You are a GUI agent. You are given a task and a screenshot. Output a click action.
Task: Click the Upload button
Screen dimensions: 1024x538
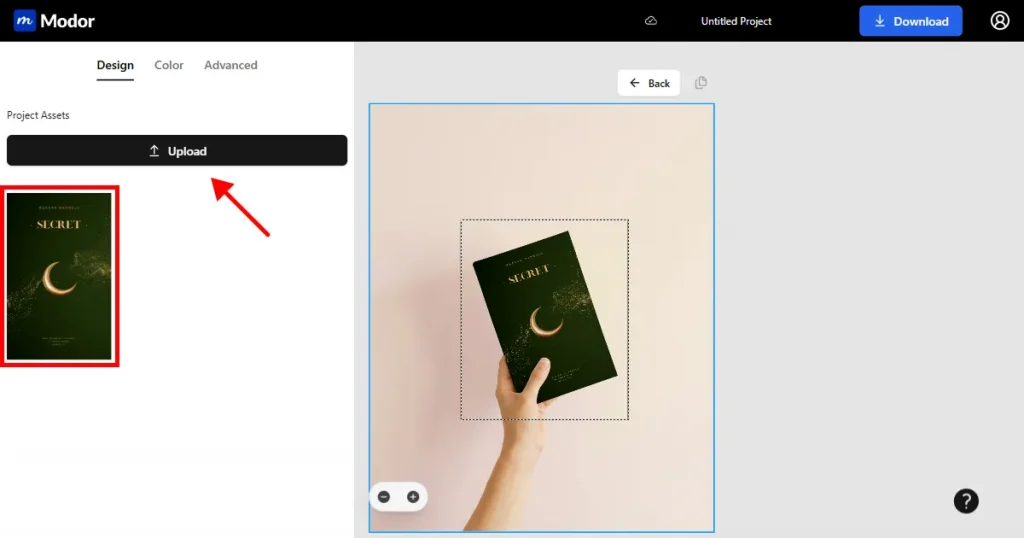[177, 151]
